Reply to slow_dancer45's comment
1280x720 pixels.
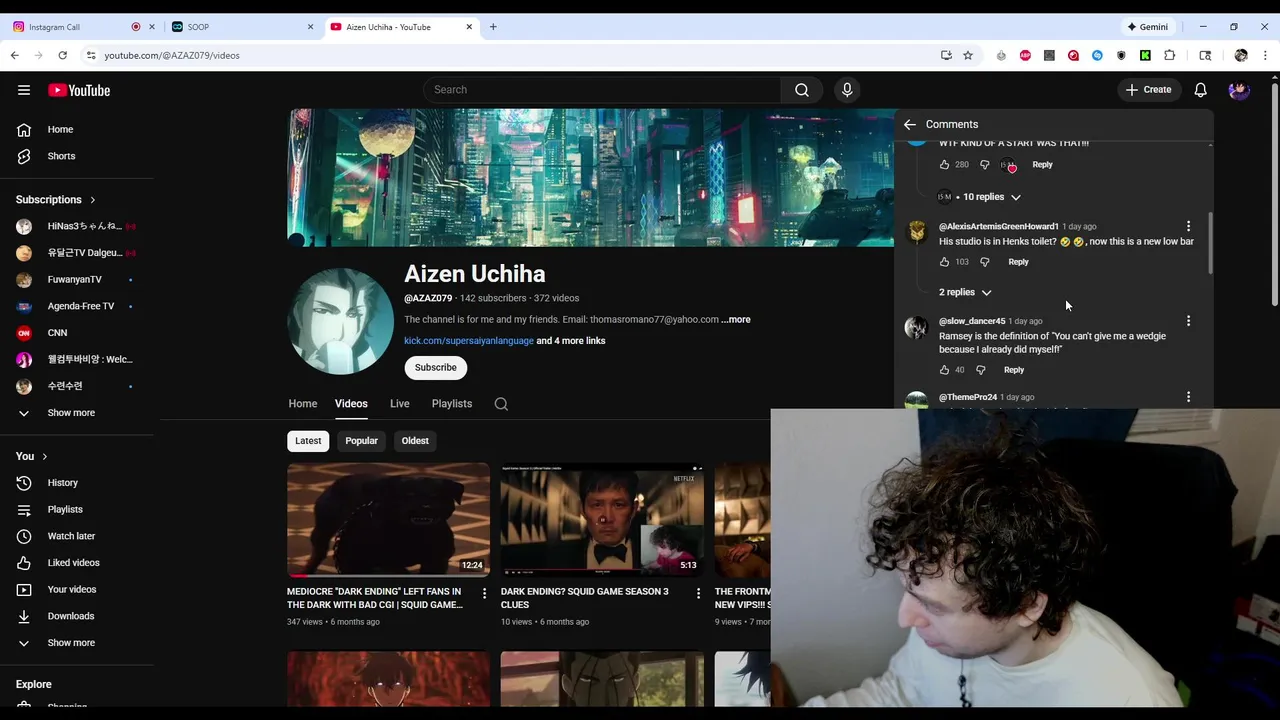click(1014, 370)
